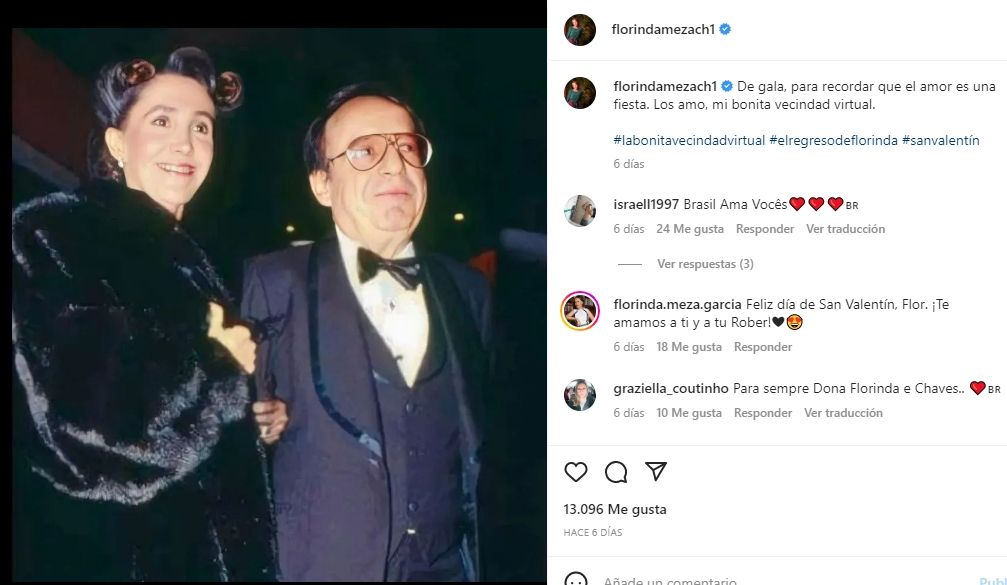Click the emoji picker smiley icon
The width and height of the screenshot is (1007, 585).
click(x=576, y=580)
